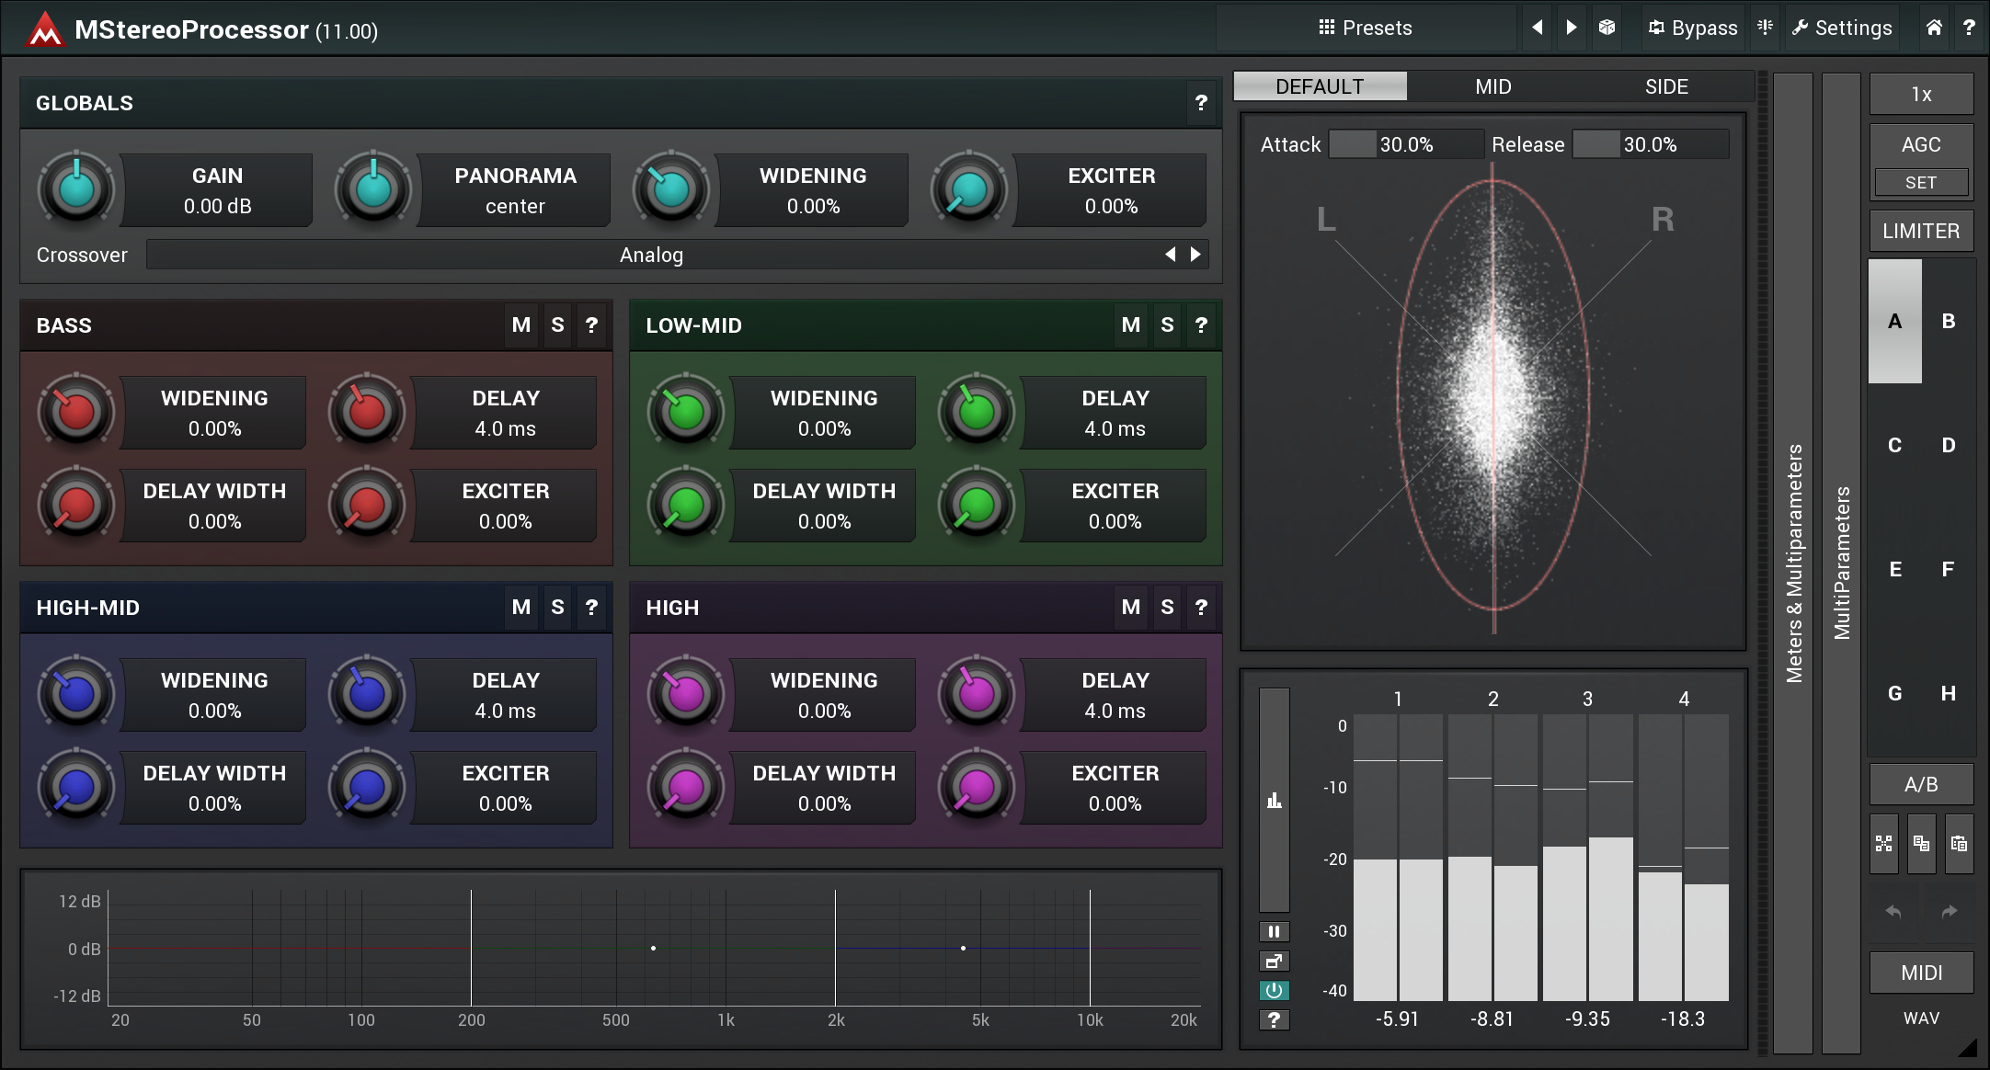This screenshot has width=1990, height=1070.
Task: Solo the Low-Mid band
Action: click(x=1167, y=325)
